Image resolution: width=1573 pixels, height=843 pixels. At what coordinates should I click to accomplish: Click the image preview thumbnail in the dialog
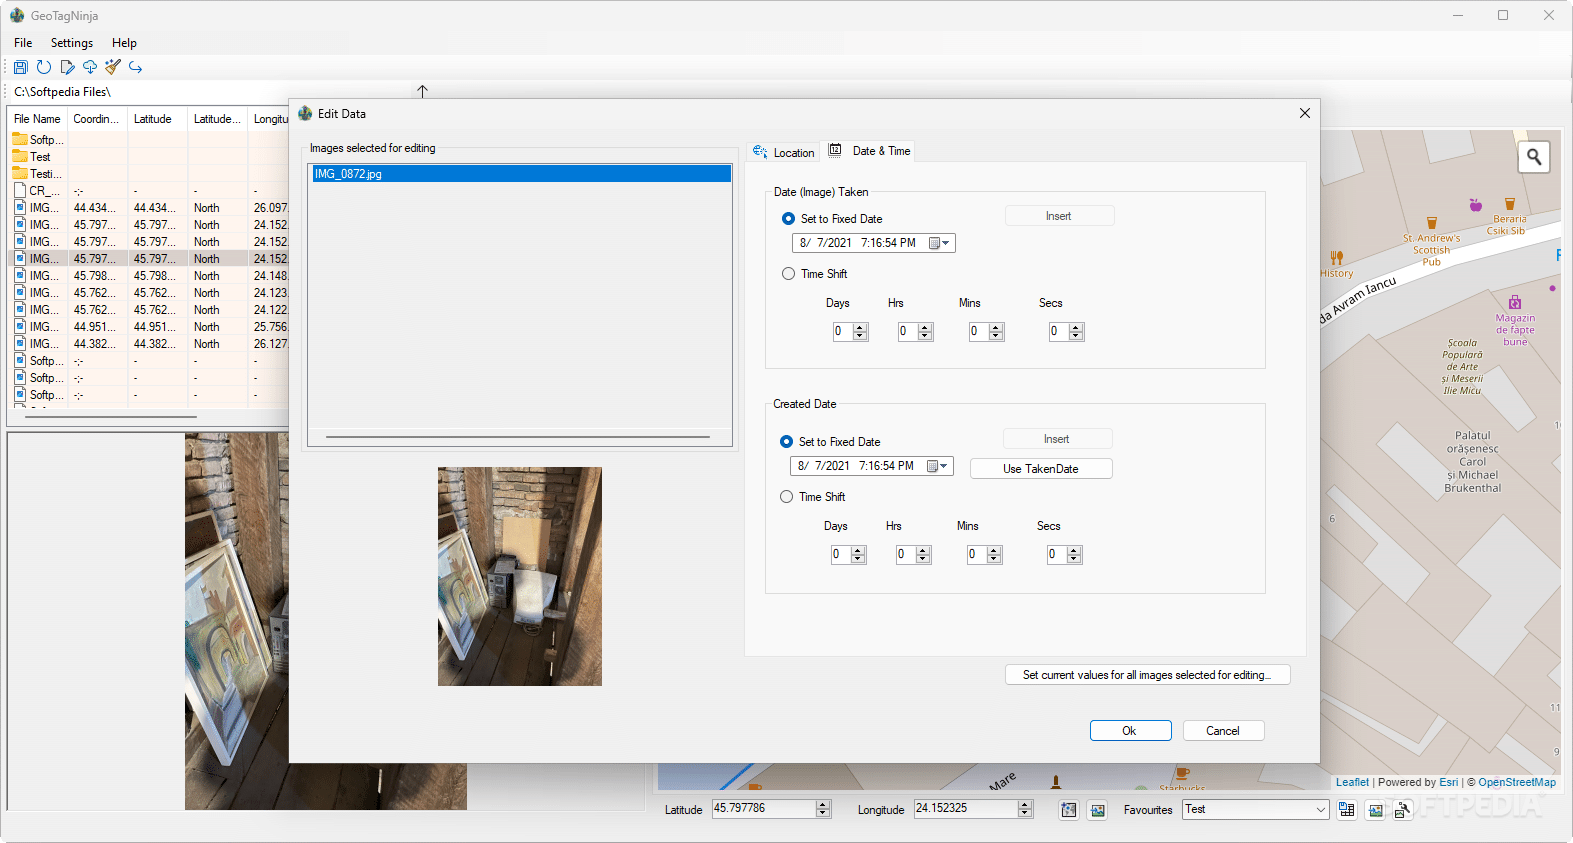(520, 576)
